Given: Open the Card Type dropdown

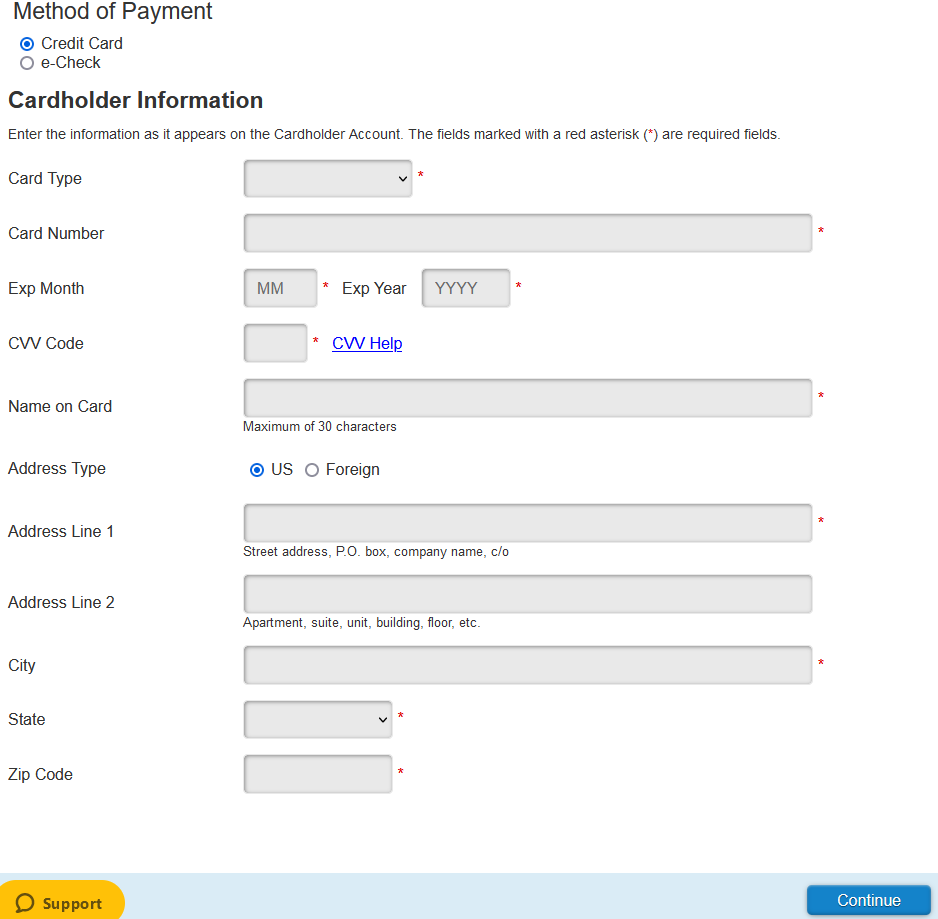Looking at the screenshot, I should [328, 178].
